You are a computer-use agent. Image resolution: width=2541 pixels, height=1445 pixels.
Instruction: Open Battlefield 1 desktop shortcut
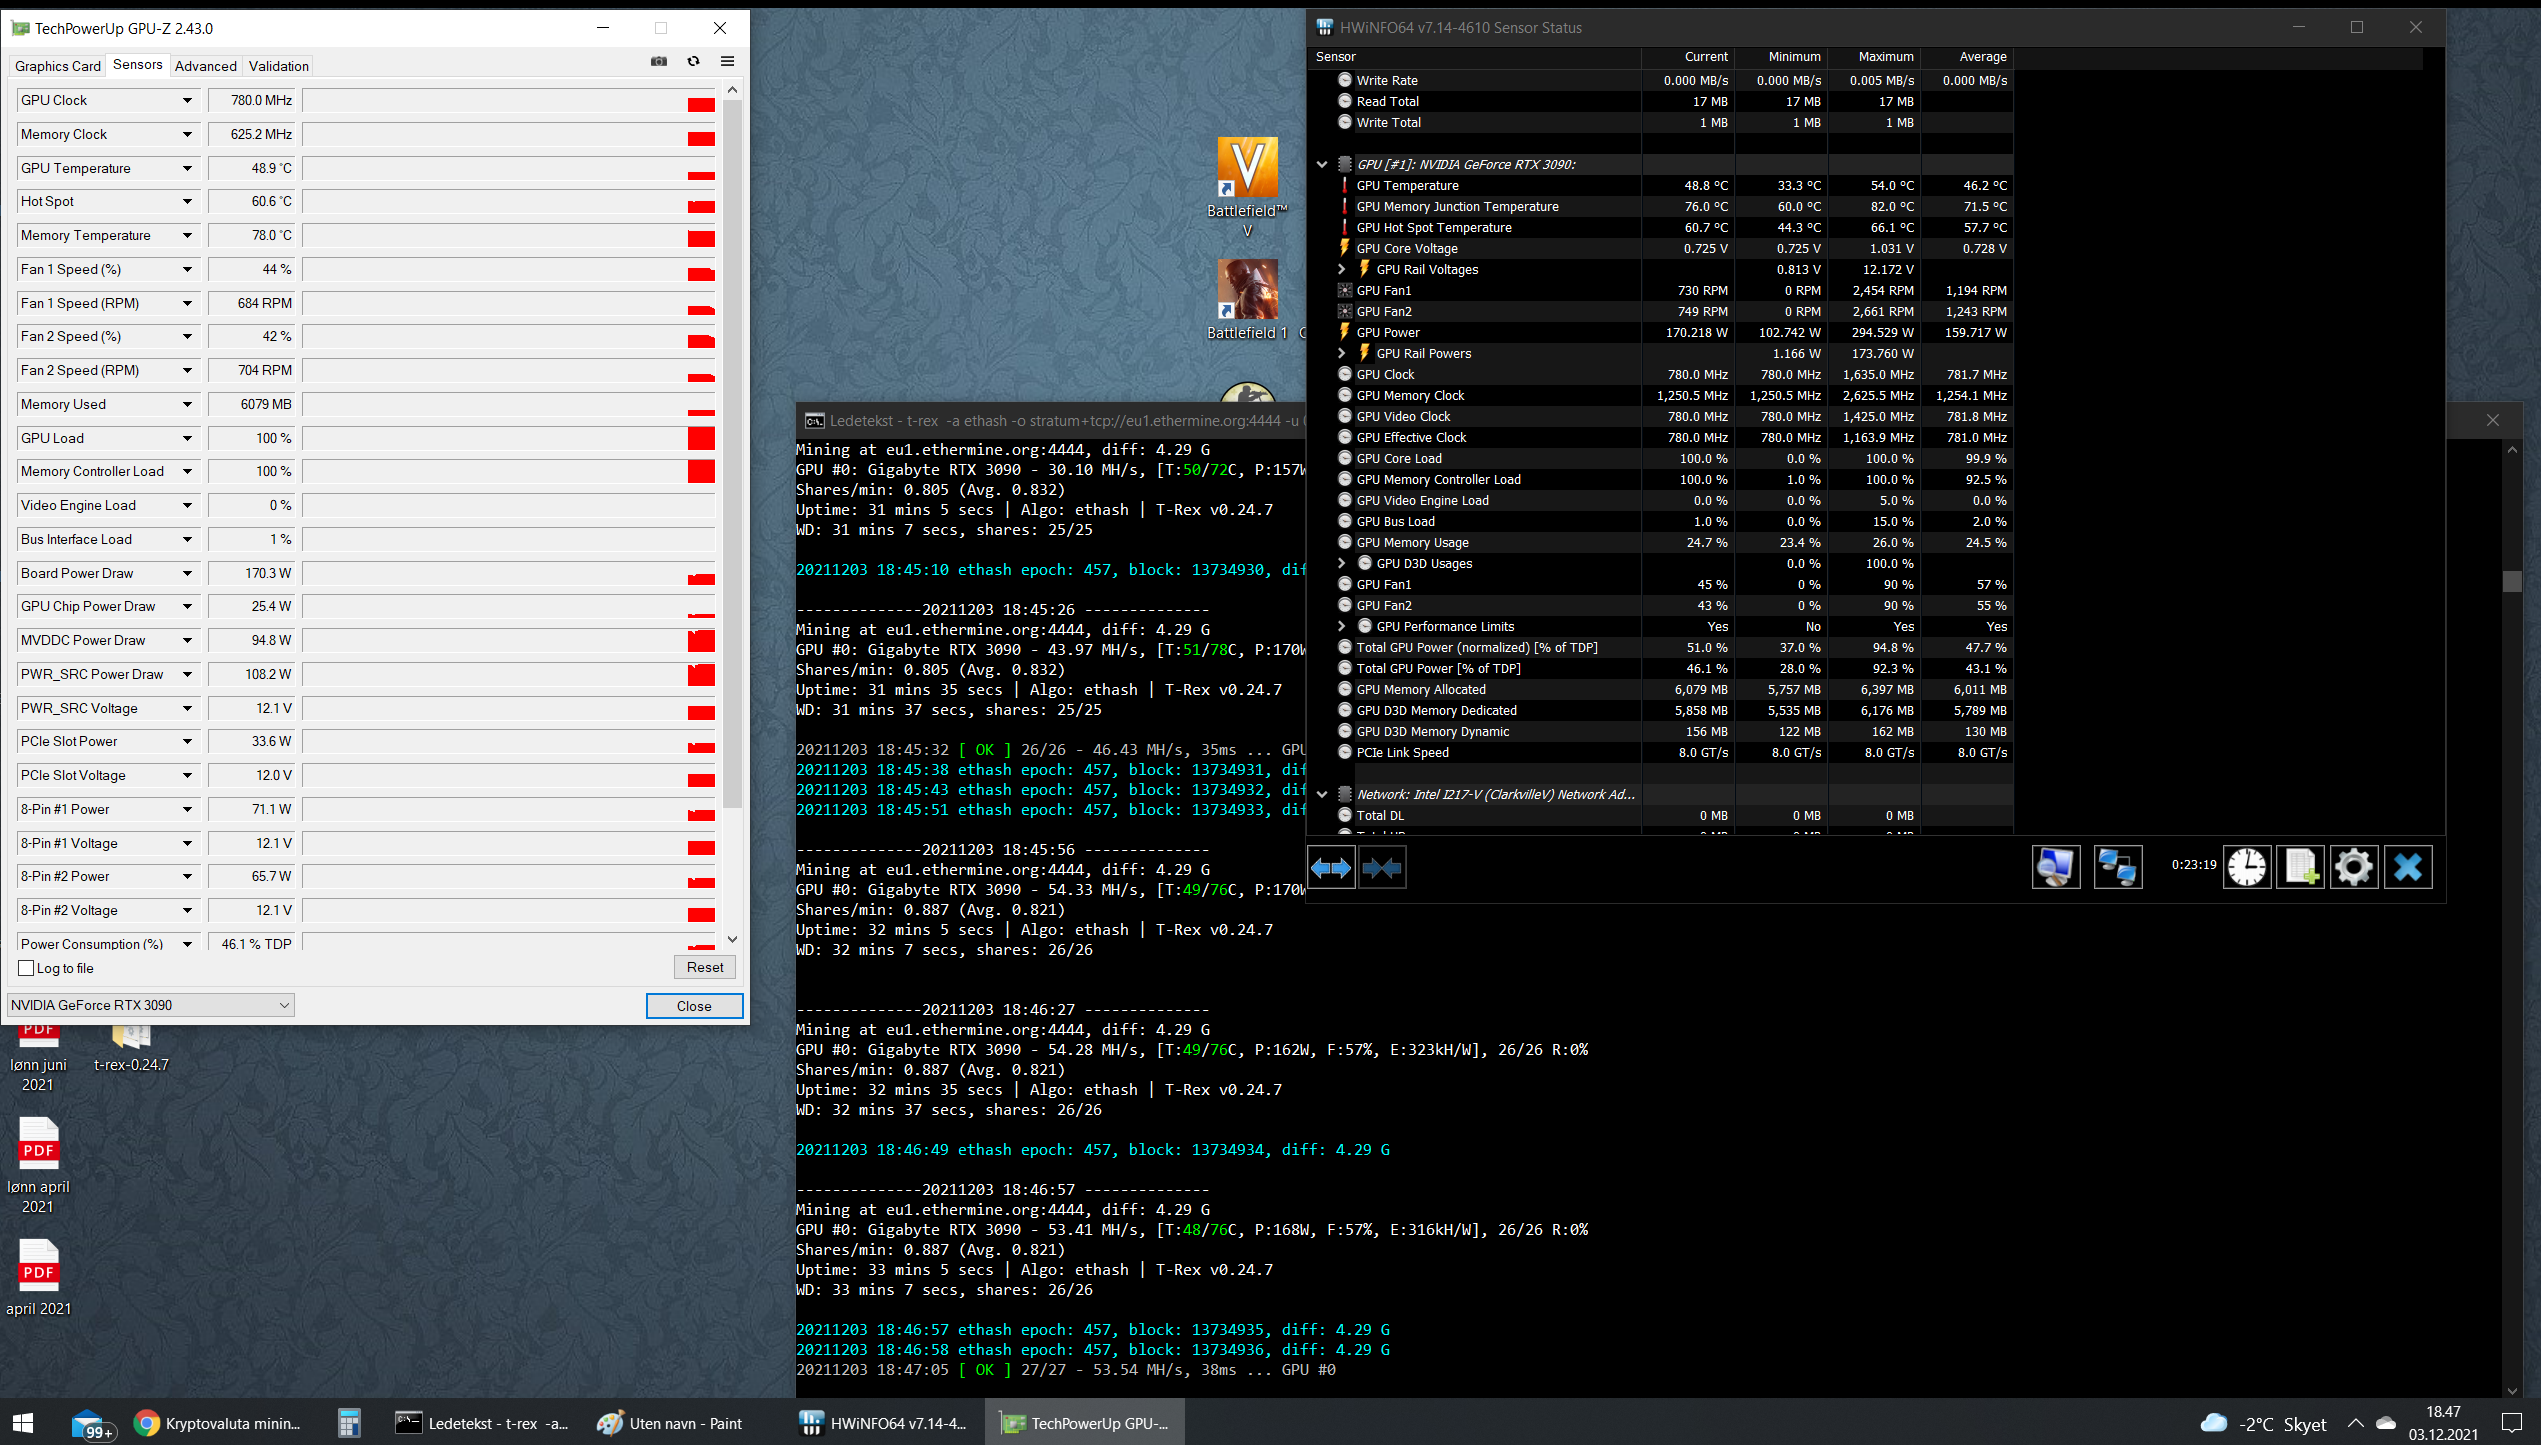point(1247,300)
